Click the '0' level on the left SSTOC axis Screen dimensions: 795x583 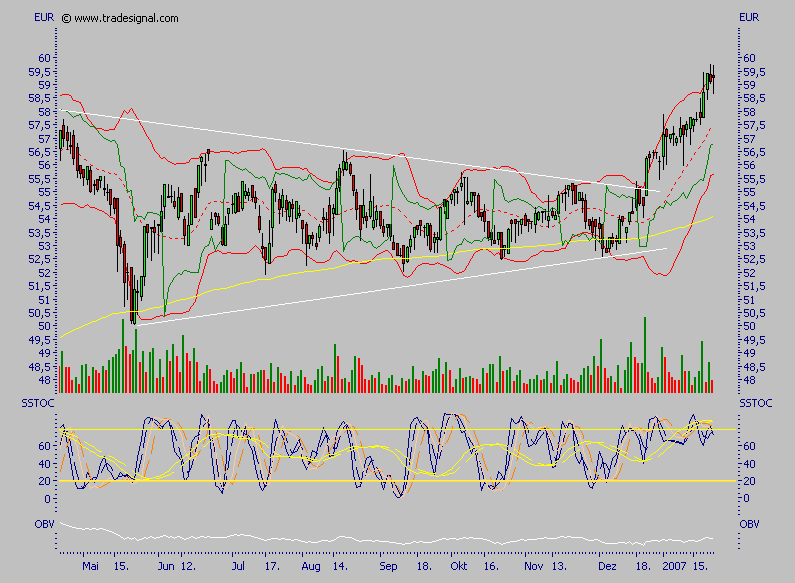coord(48,498)
